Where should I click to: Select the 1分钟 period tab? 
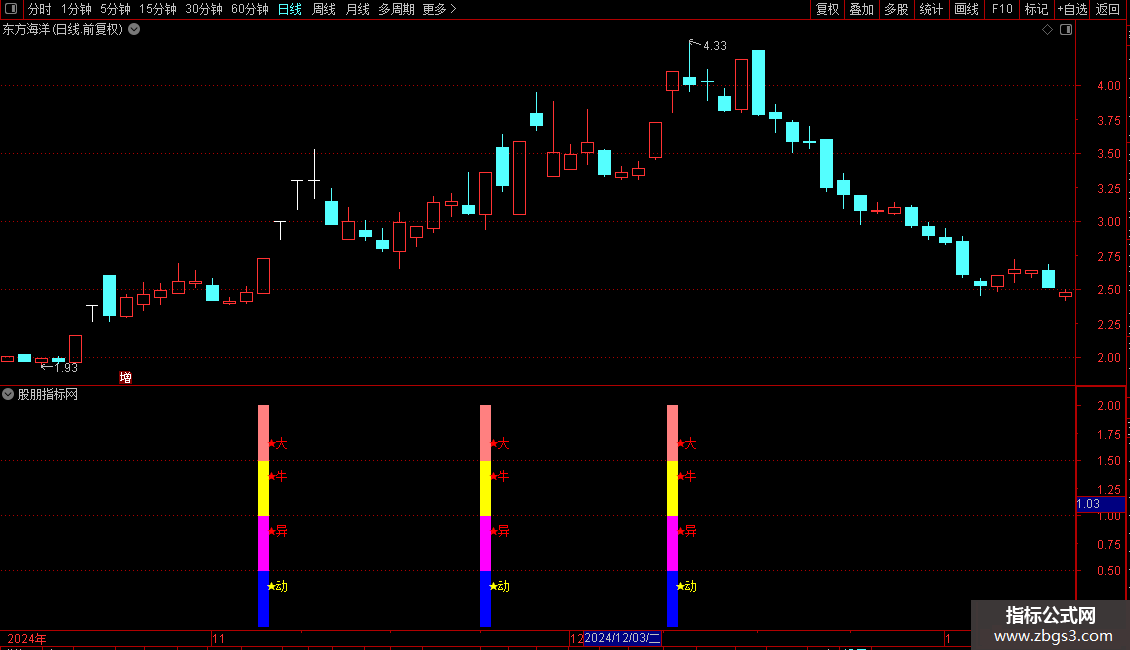(x=76, y=9)
